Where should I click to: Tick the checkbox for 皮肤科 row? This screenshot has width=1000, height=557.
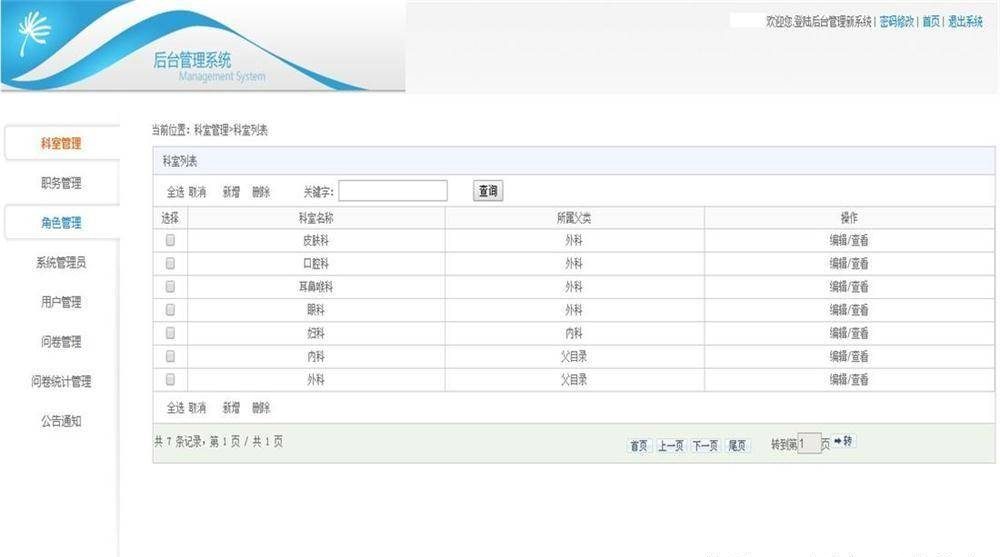pyautogui.click(x=170, y=240)
